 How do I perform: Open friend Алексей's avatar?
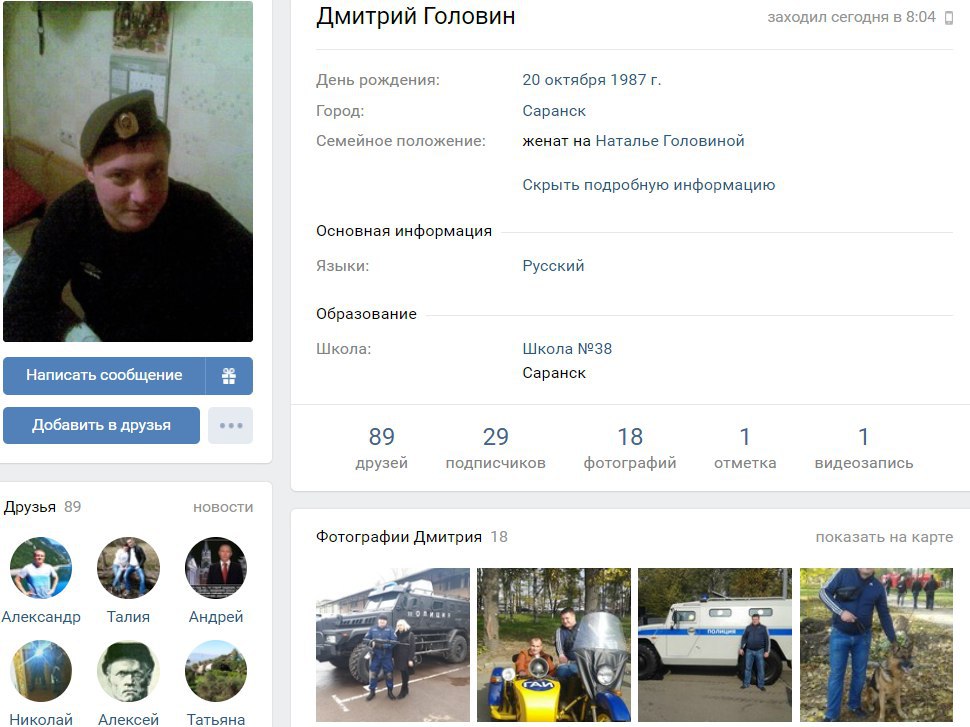[128, 671]
